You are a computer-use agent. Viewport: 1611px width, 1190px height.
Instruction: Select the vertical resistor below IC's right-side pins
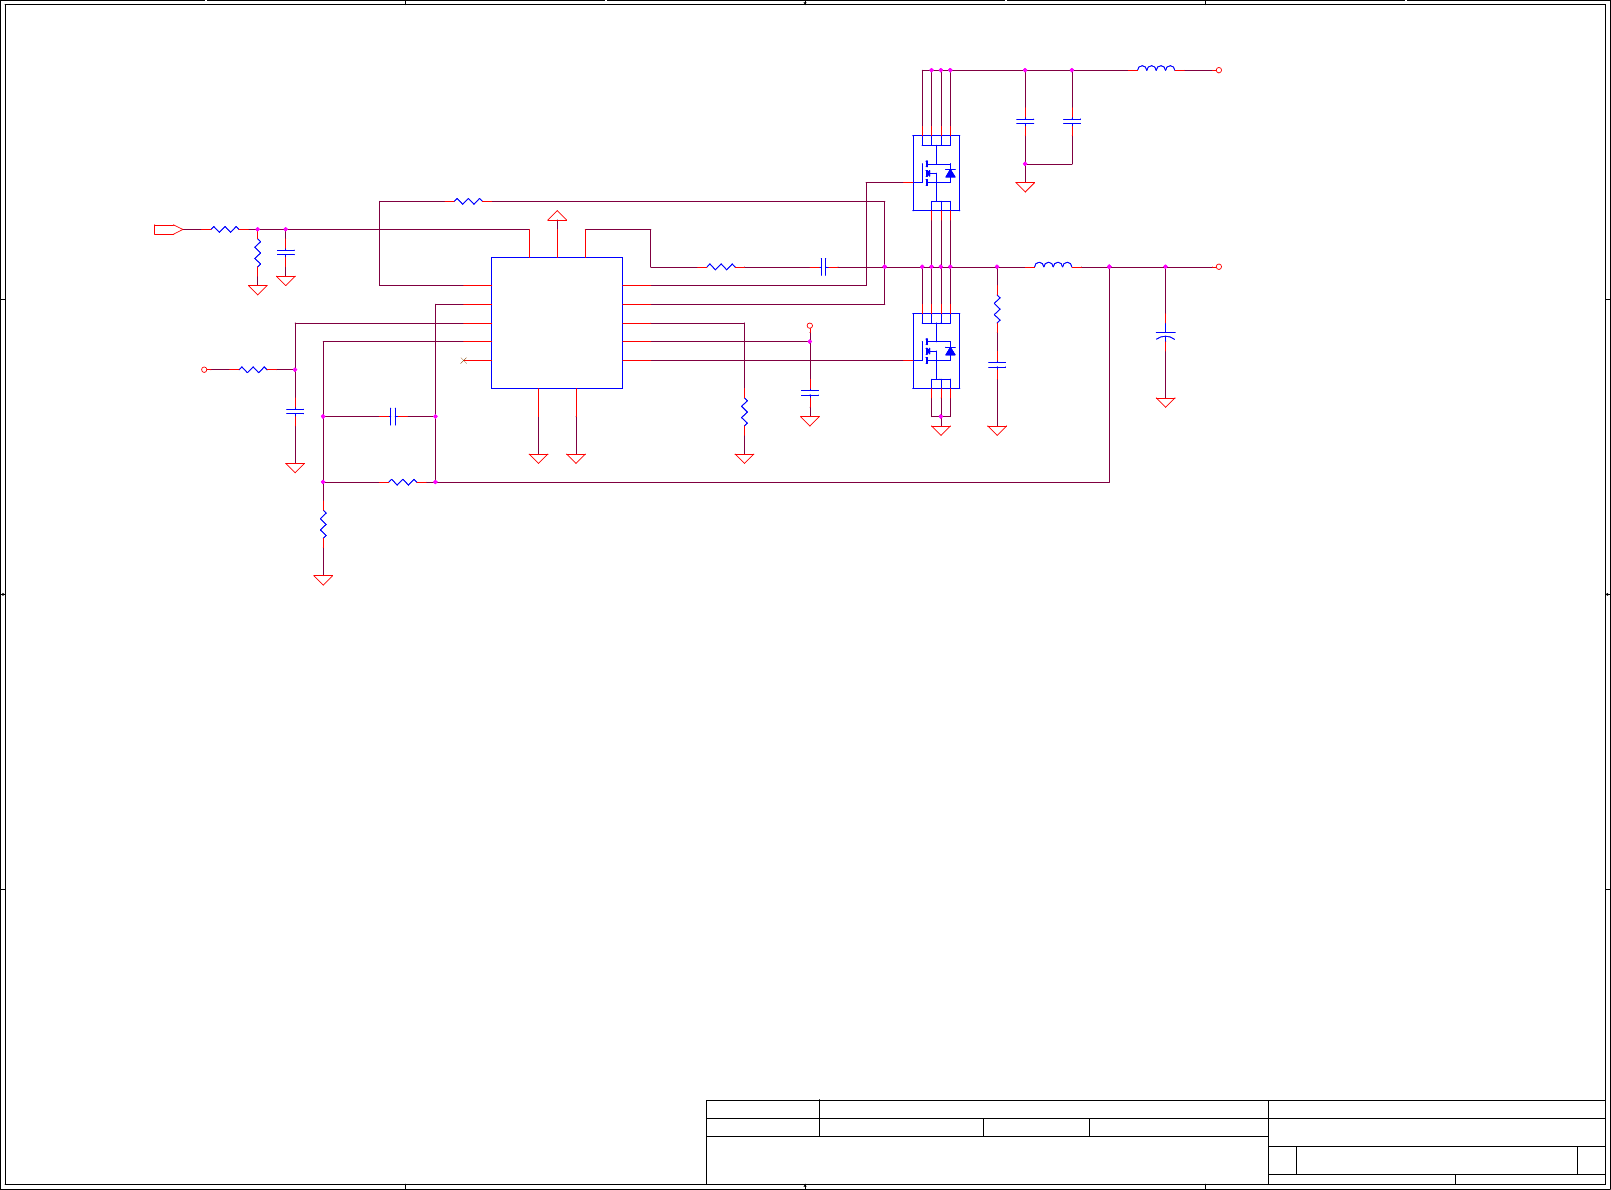click(x=744, y=412)
